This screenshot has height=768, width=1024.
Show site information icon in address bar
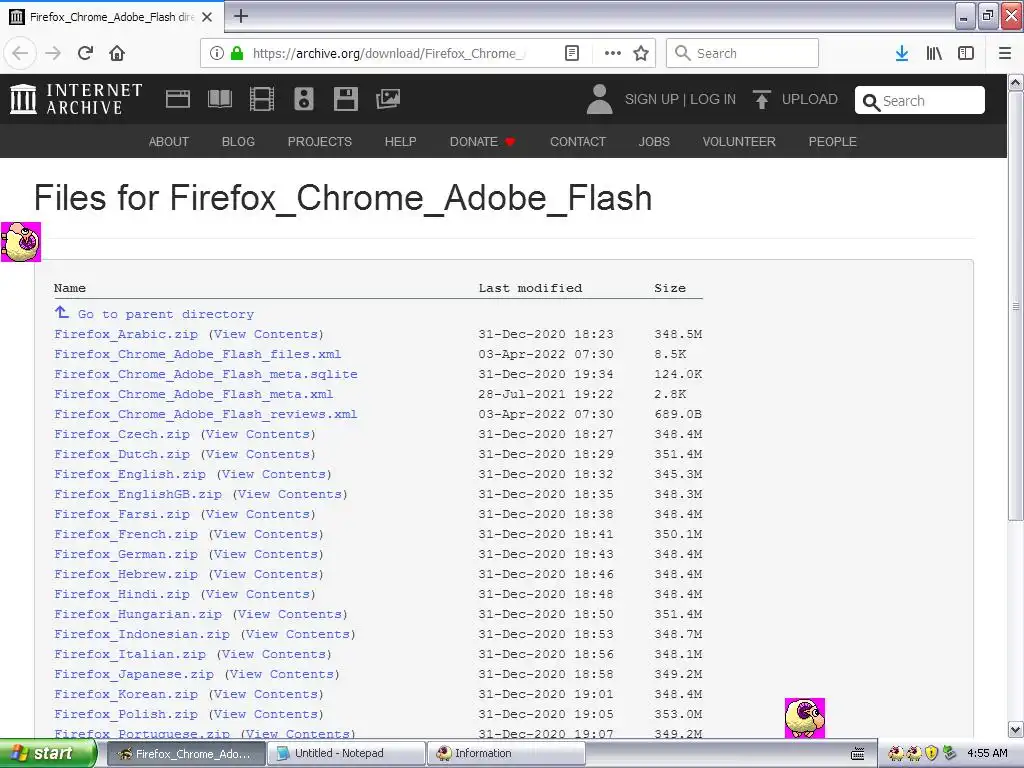217,54
